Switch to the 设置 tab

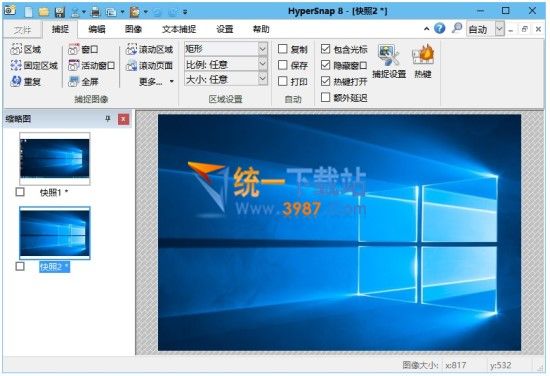[x=225, y=29]
